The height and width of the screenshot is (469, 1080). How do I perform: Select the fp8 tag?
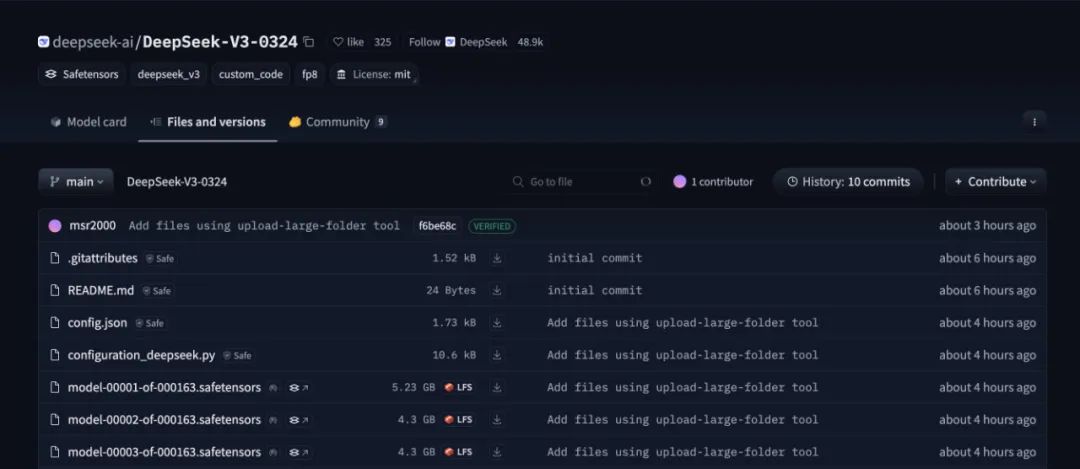click(310, 74)
